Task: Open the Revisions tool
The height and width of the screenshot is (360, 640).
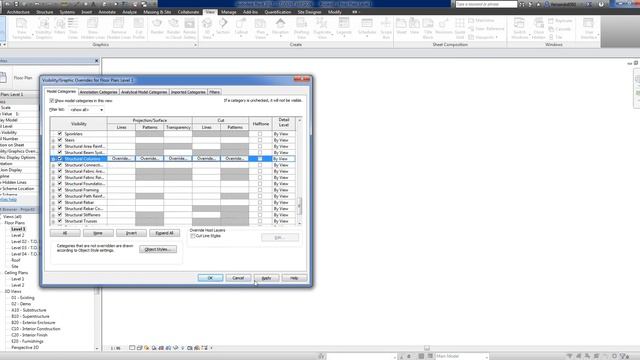Action: (444, 27)
